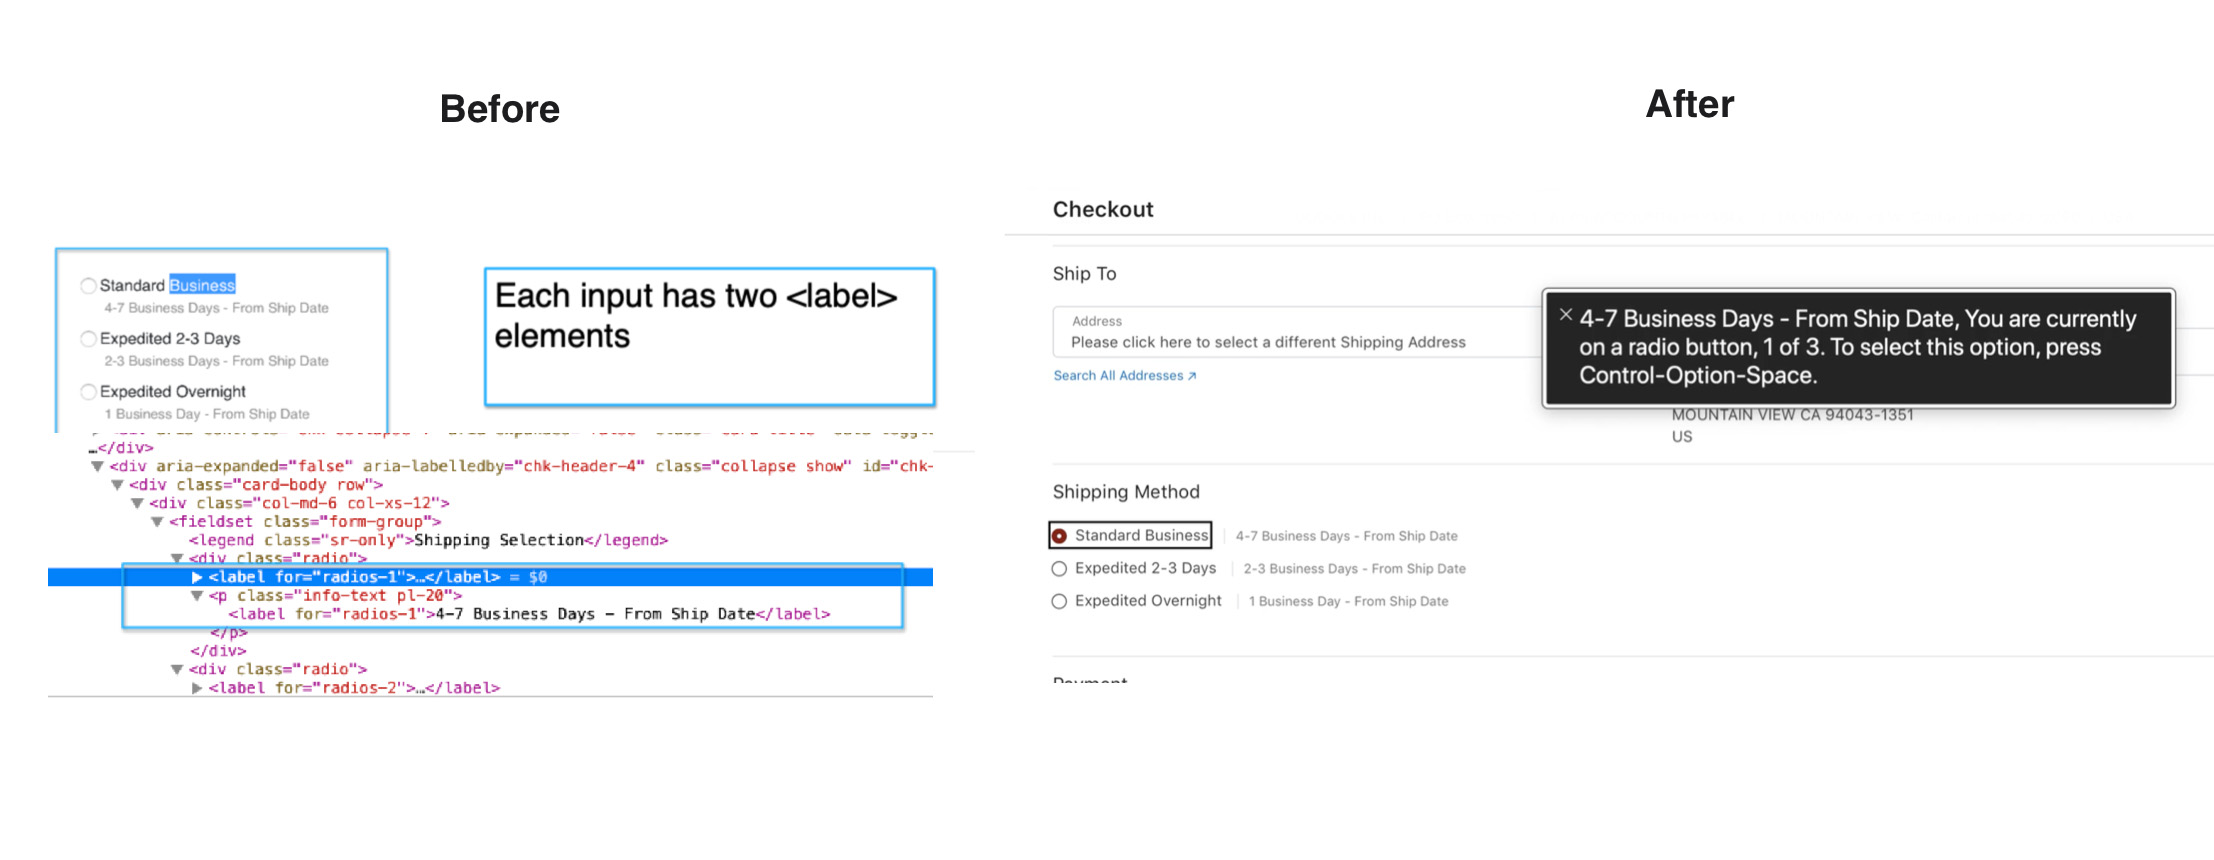Expand the label for="radios-2" node
The width and height of the screenshot is (2214, 860).
197,688
